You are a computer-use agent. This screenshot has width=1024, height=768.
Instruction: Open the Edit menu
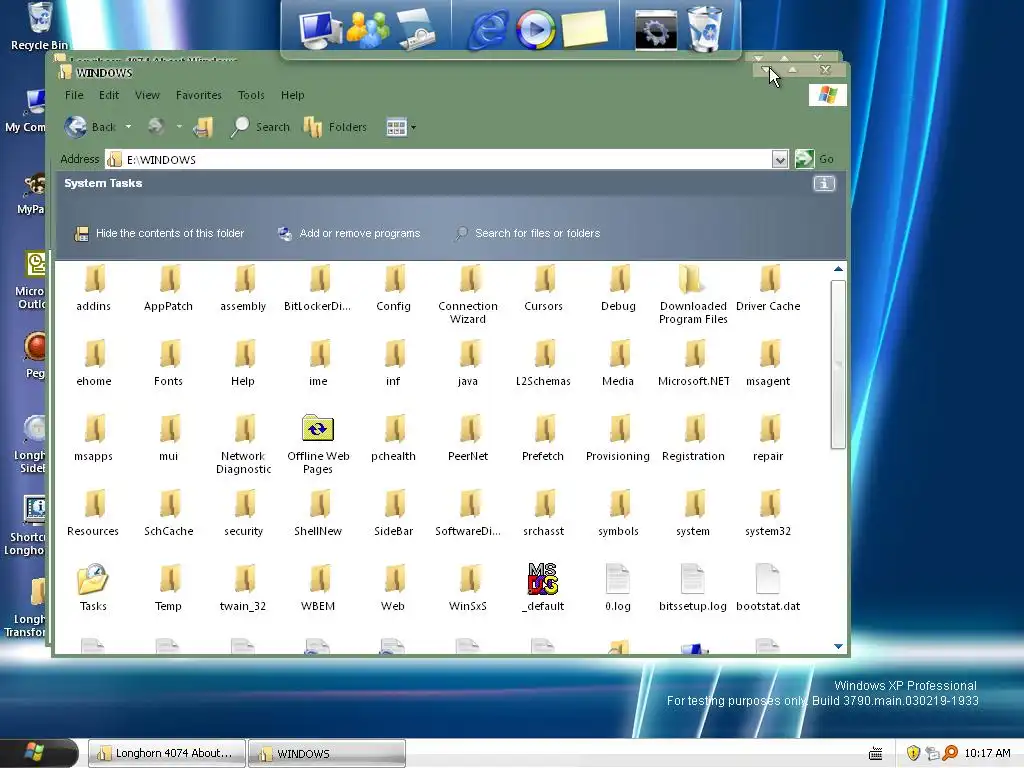[109, 95]
